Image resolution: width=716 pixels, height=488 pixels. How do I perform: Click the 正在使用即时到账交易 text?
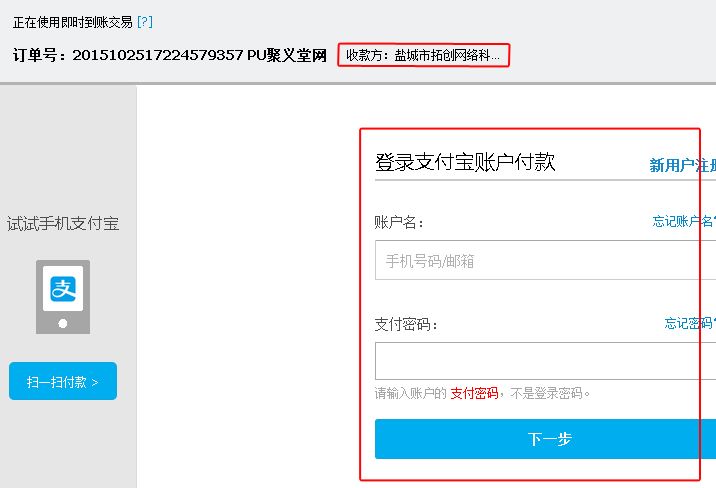click(x=73, y=22)
